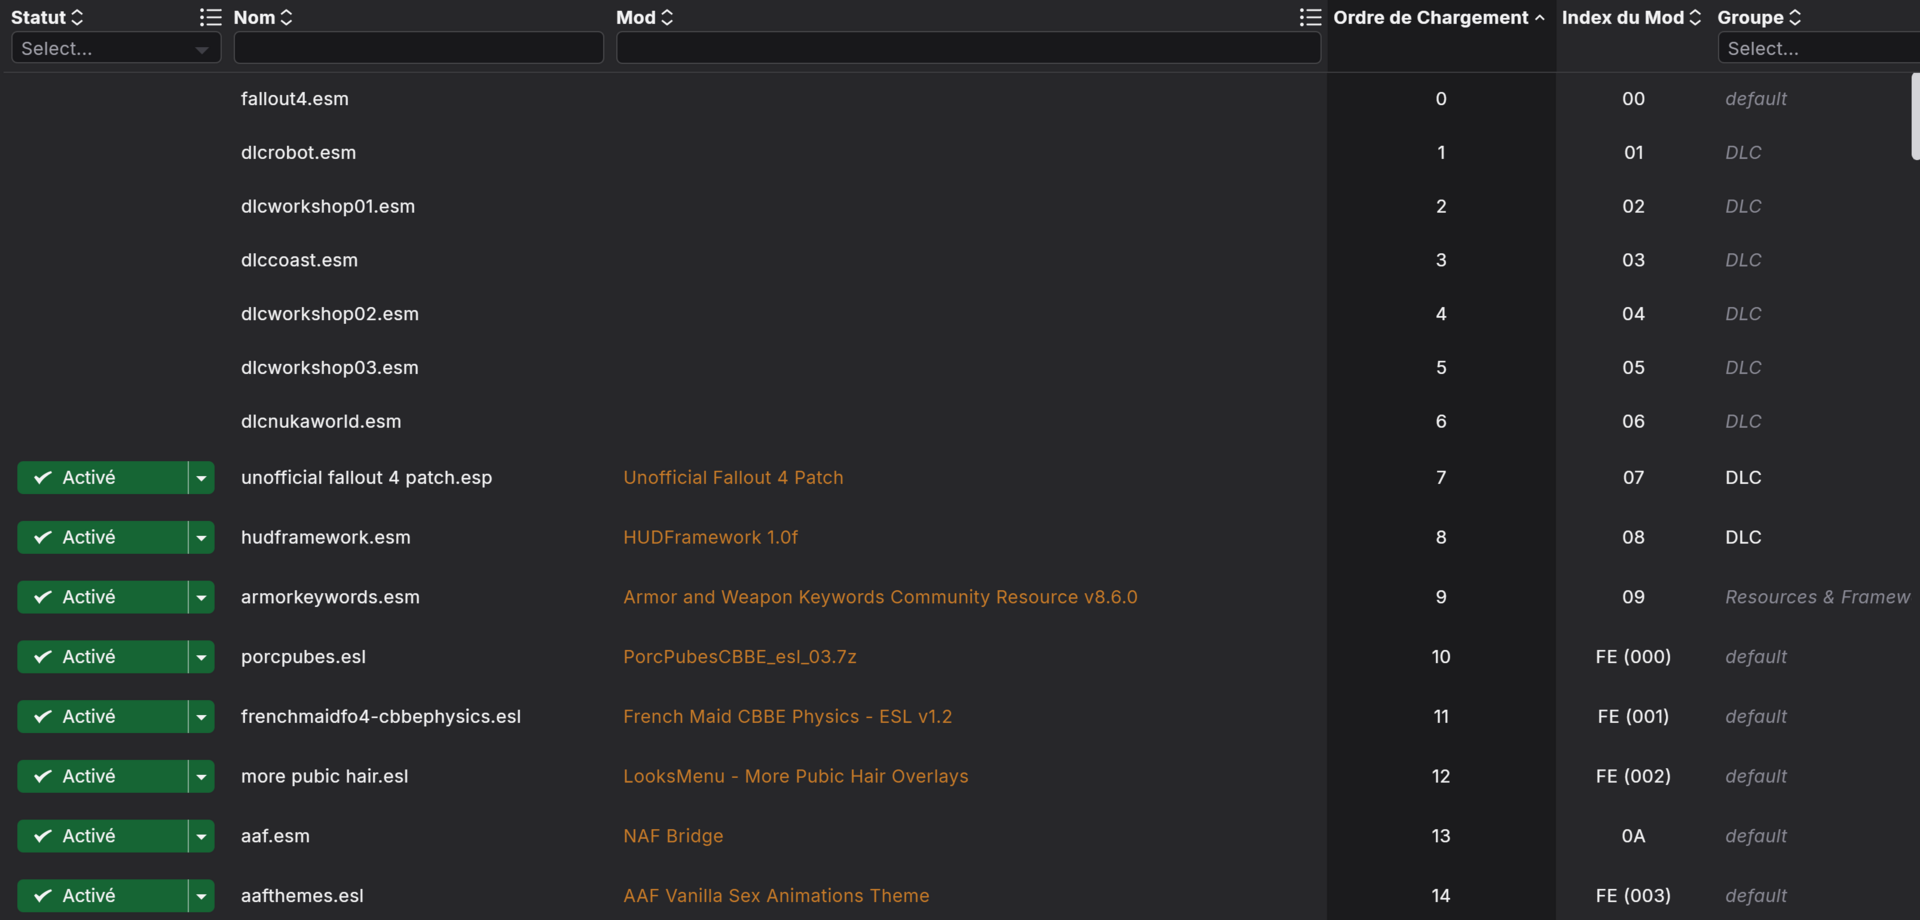1920x920 pixels.
Task: Click the FE (003) mod index cell
Action: 1633,896
